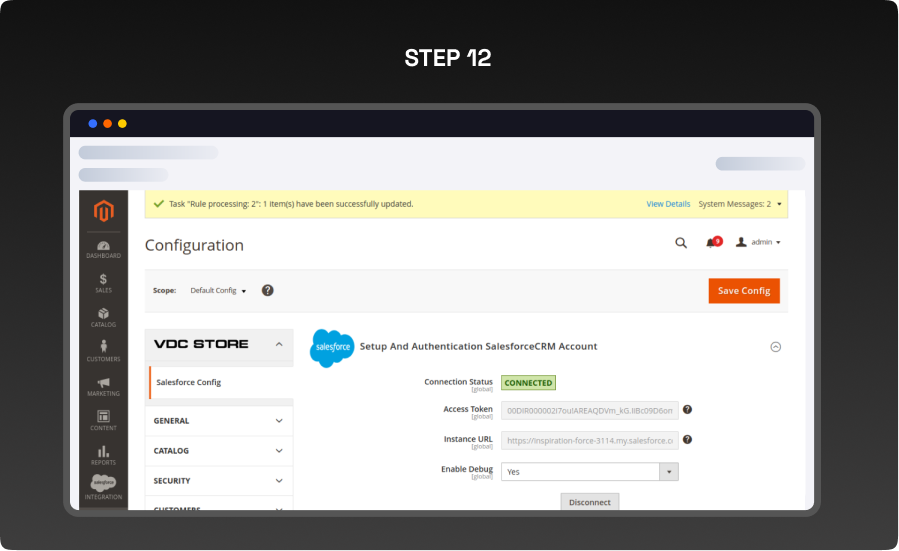Click the View Details link
Screen dimensions: 899x551
668,204
